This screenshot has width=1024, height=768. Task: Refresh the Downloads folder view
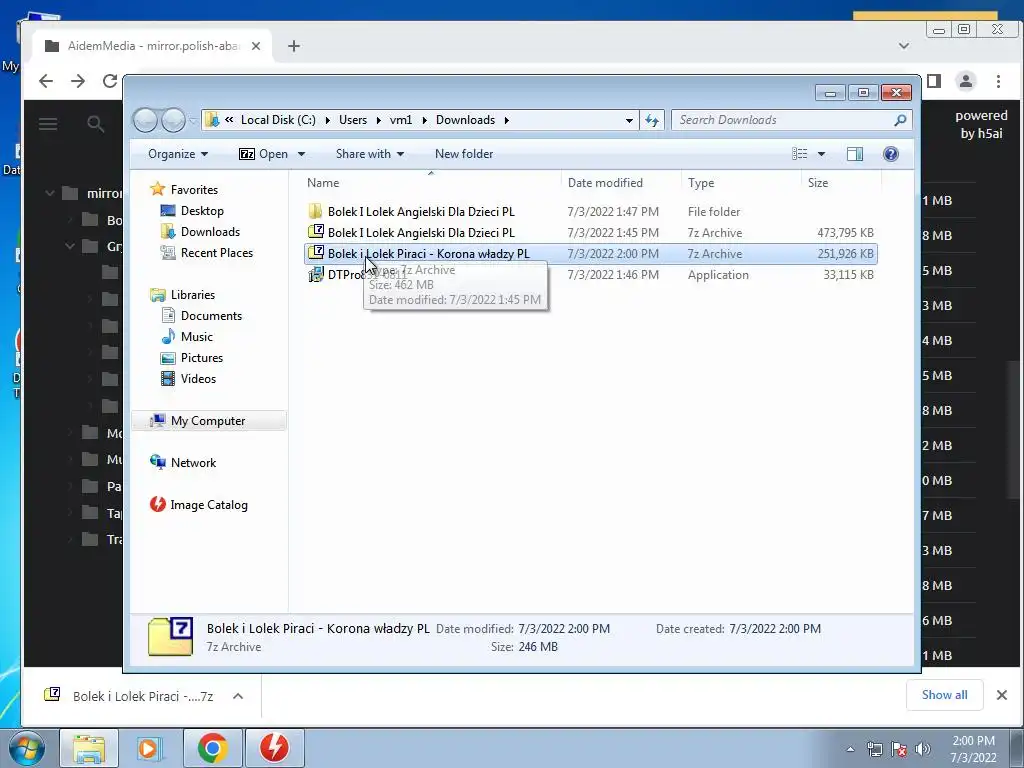tap(652, 120)
